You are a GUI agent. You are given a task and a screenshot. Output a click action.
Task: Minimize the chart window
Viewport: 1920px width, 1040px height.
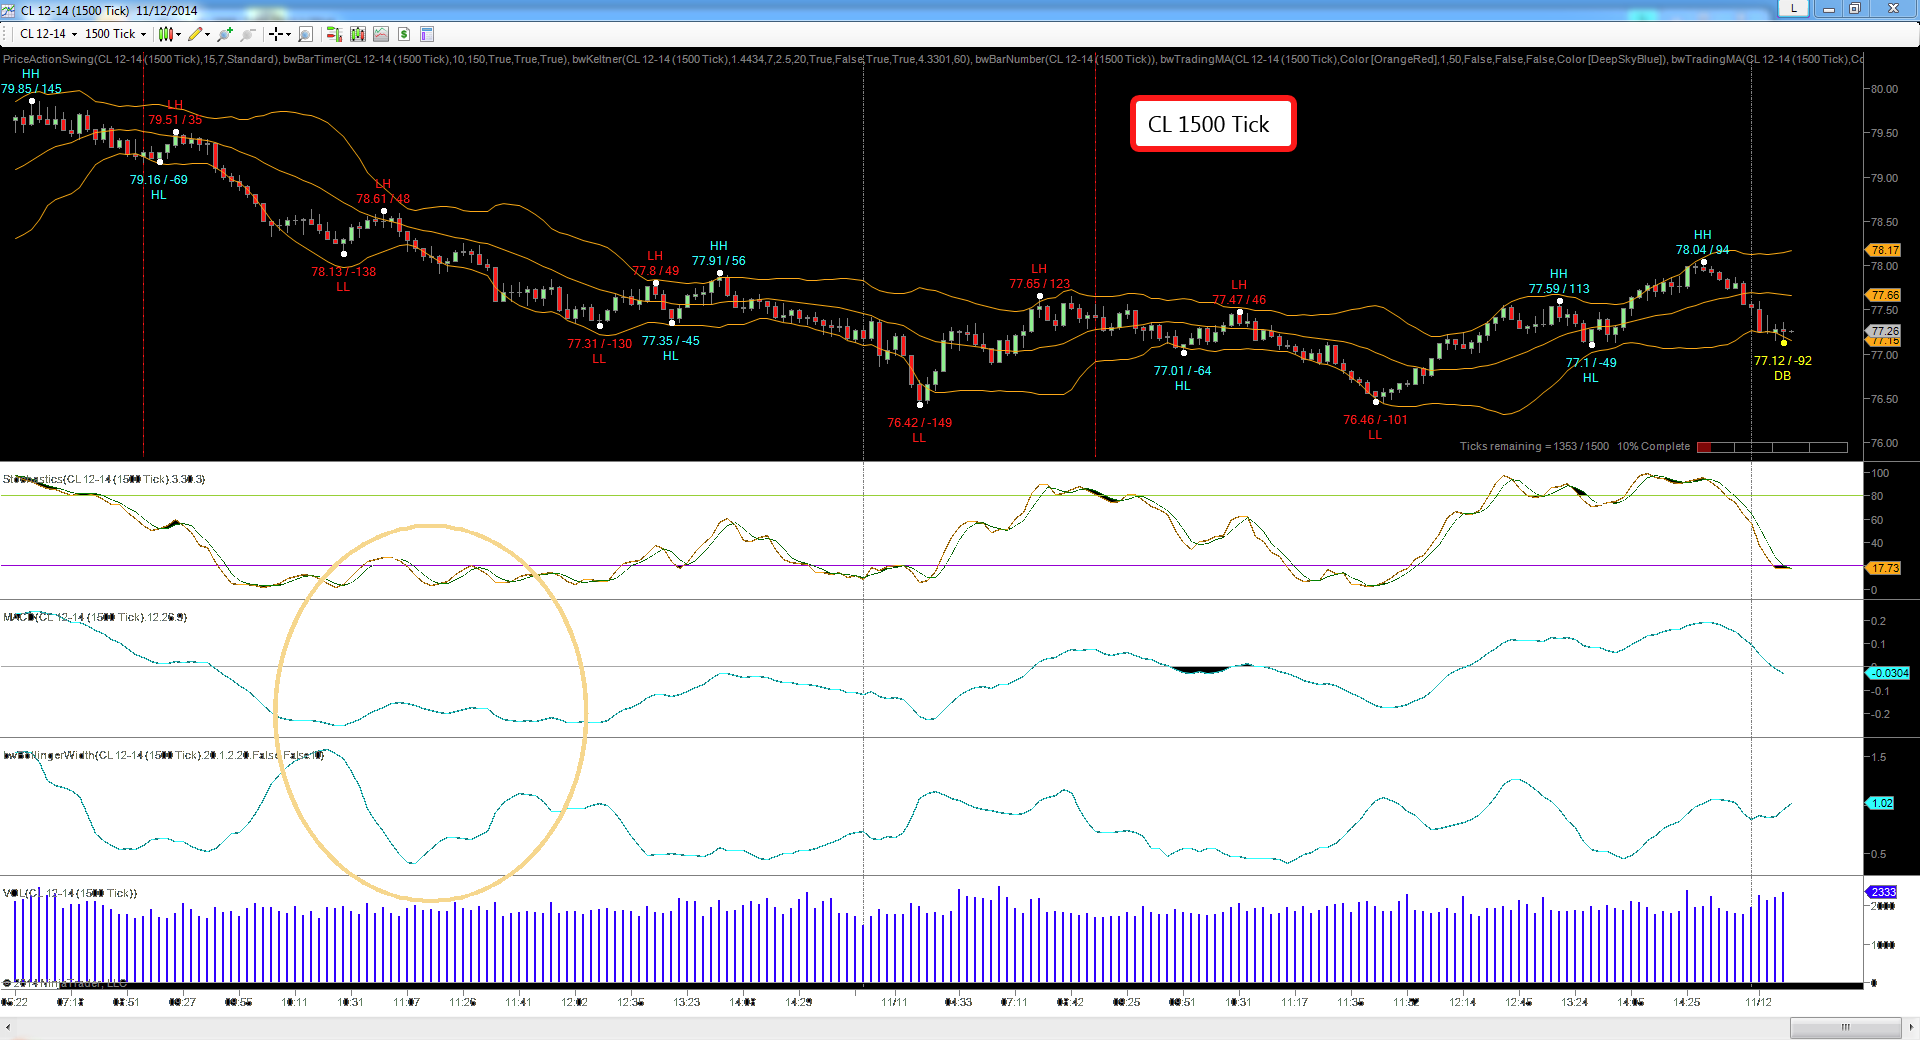coord(1829,9)
